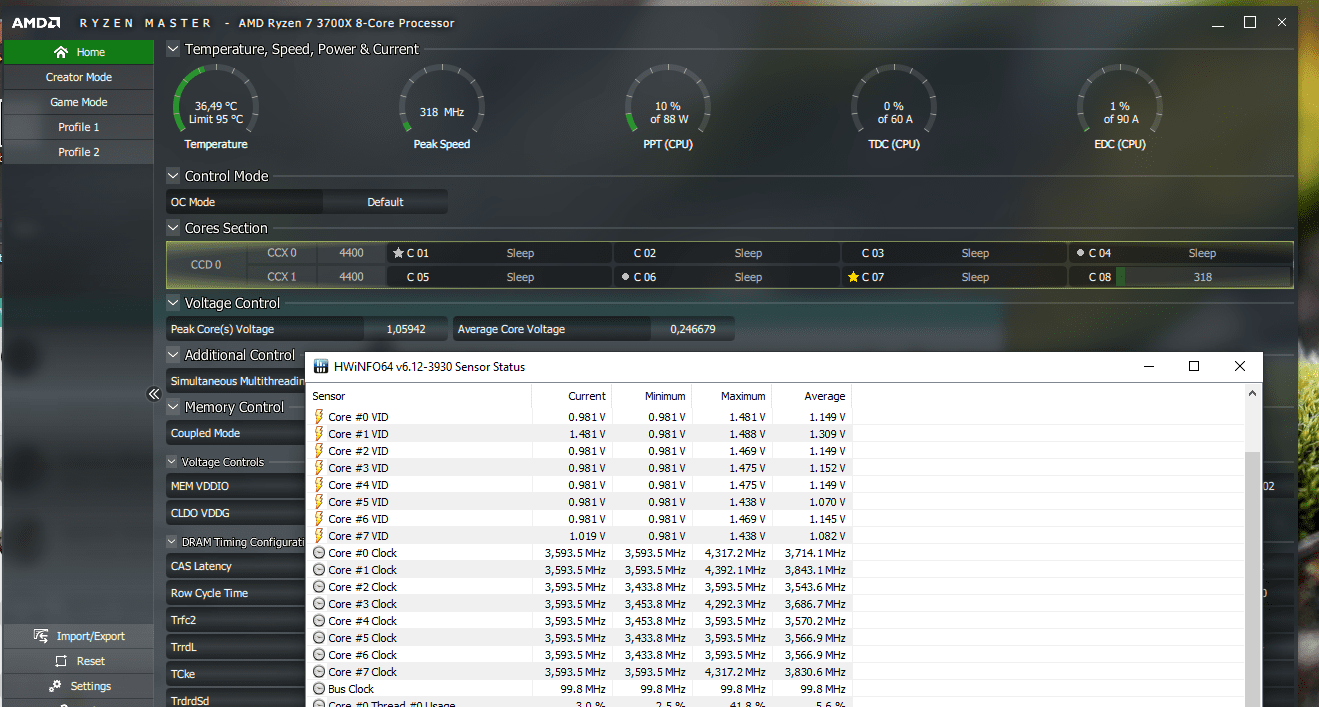Click the Coupled Mode label
Image resolution: width=1319 pixels, height=707 pixels.
point(205,433)
